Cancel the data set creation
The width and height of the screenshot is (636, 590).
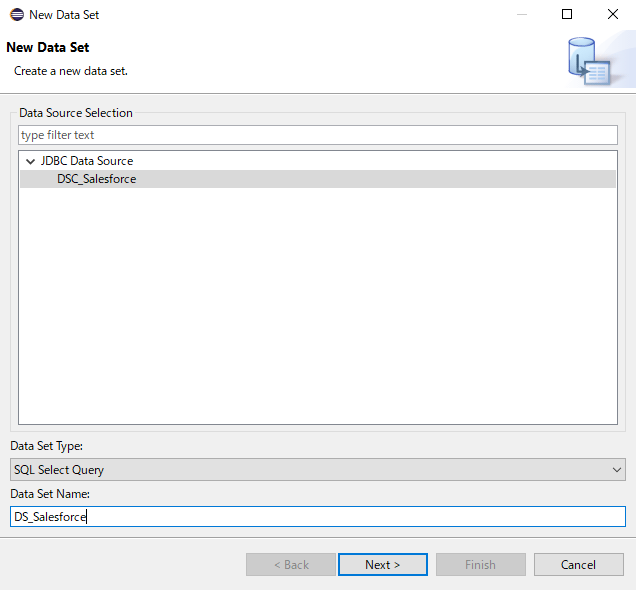[x=578, y=564]
